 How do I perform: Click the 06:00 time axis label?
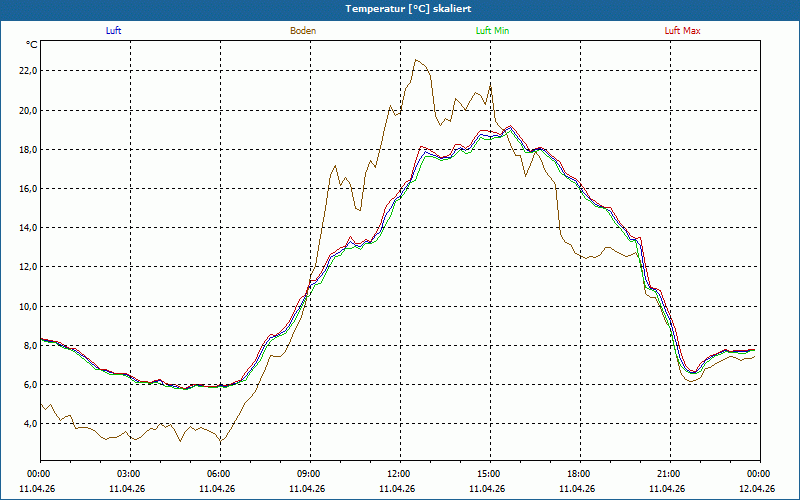(x=220, y=474)
